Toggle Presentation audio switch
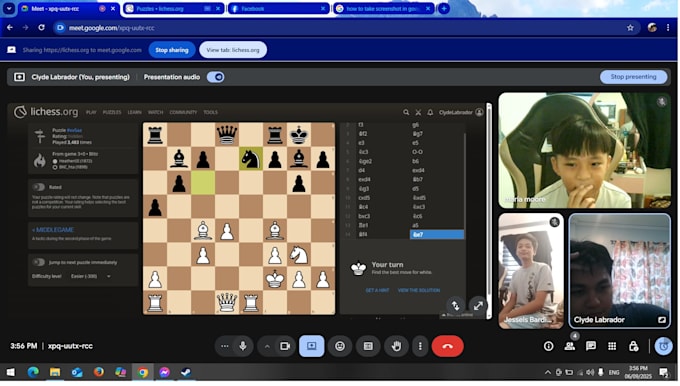 tap(216, 77)
